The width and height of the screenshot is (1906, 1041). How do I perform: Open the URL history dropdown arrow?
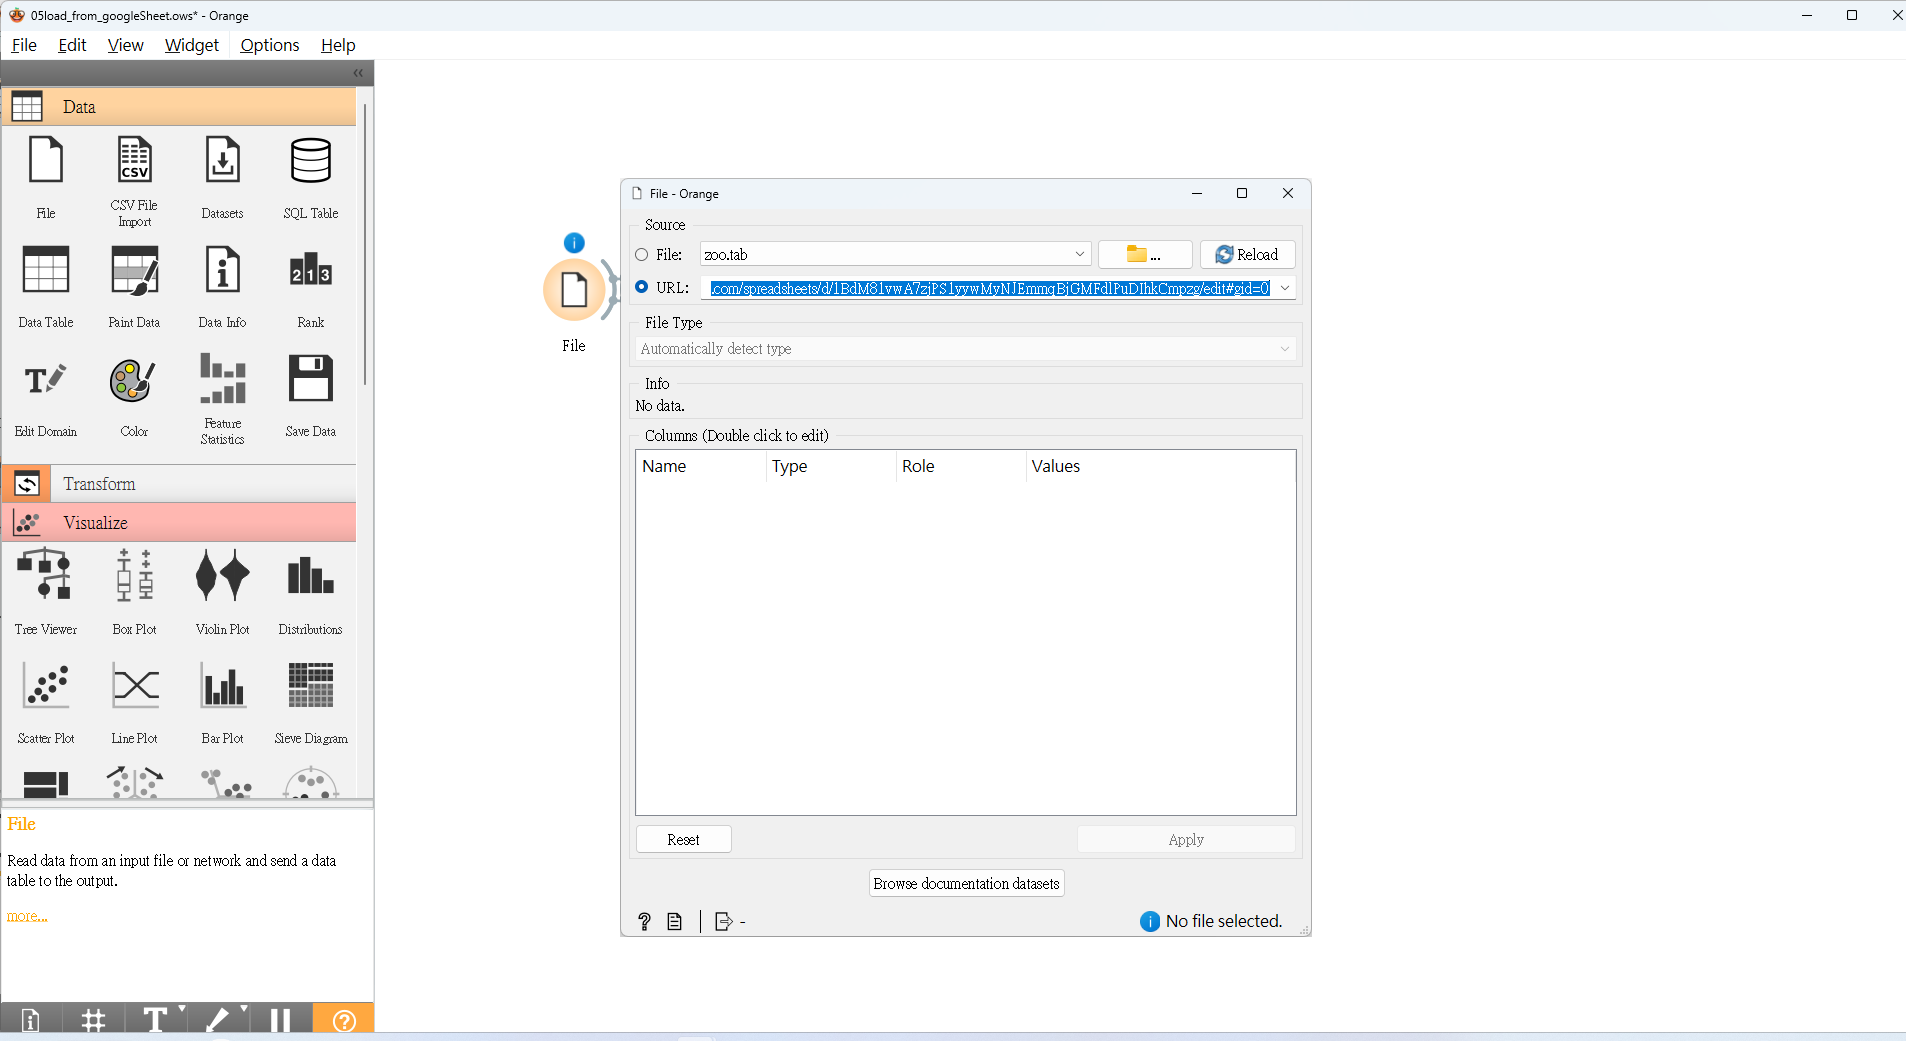point(1285,288)
